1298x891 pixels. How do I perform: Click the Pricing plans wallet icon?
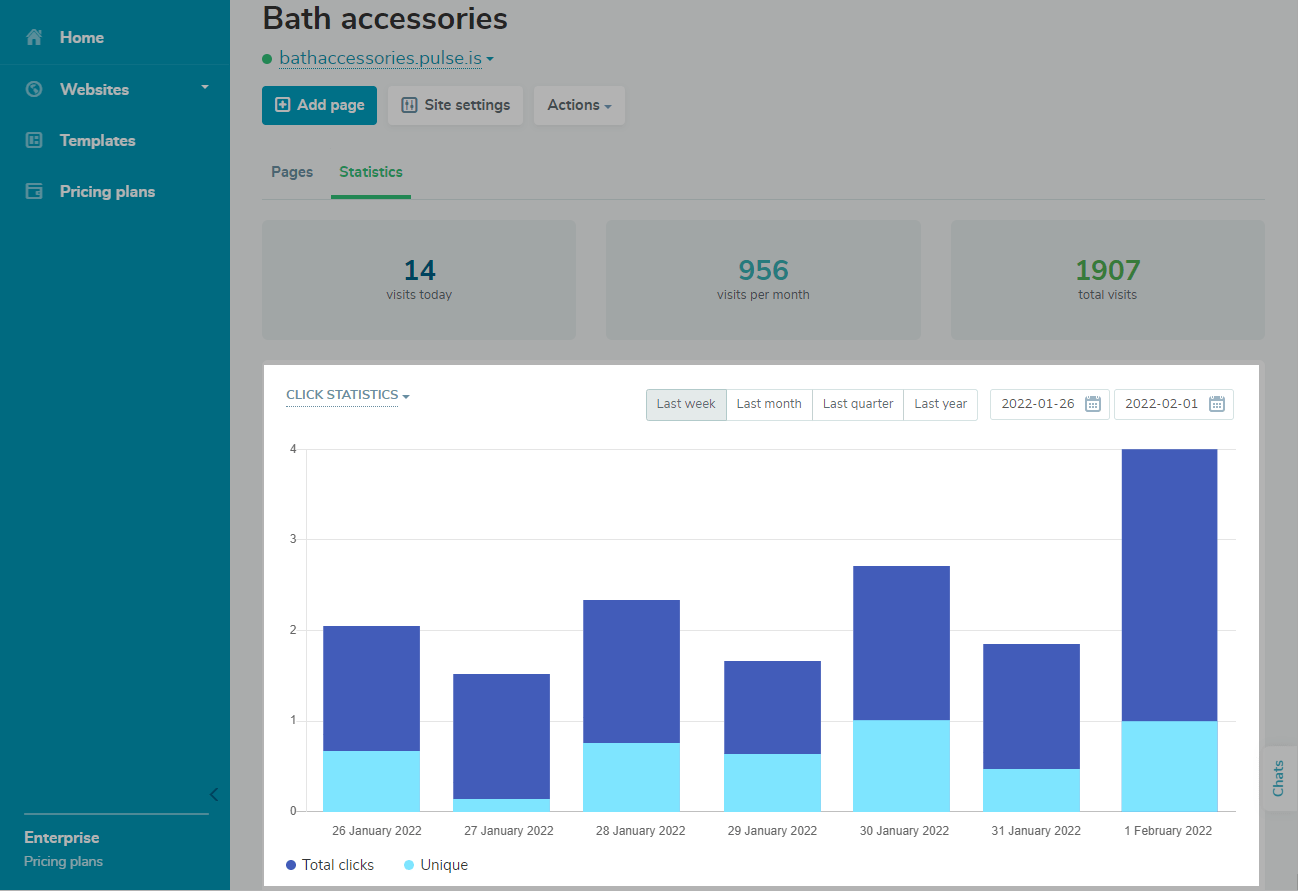point(34,191)
